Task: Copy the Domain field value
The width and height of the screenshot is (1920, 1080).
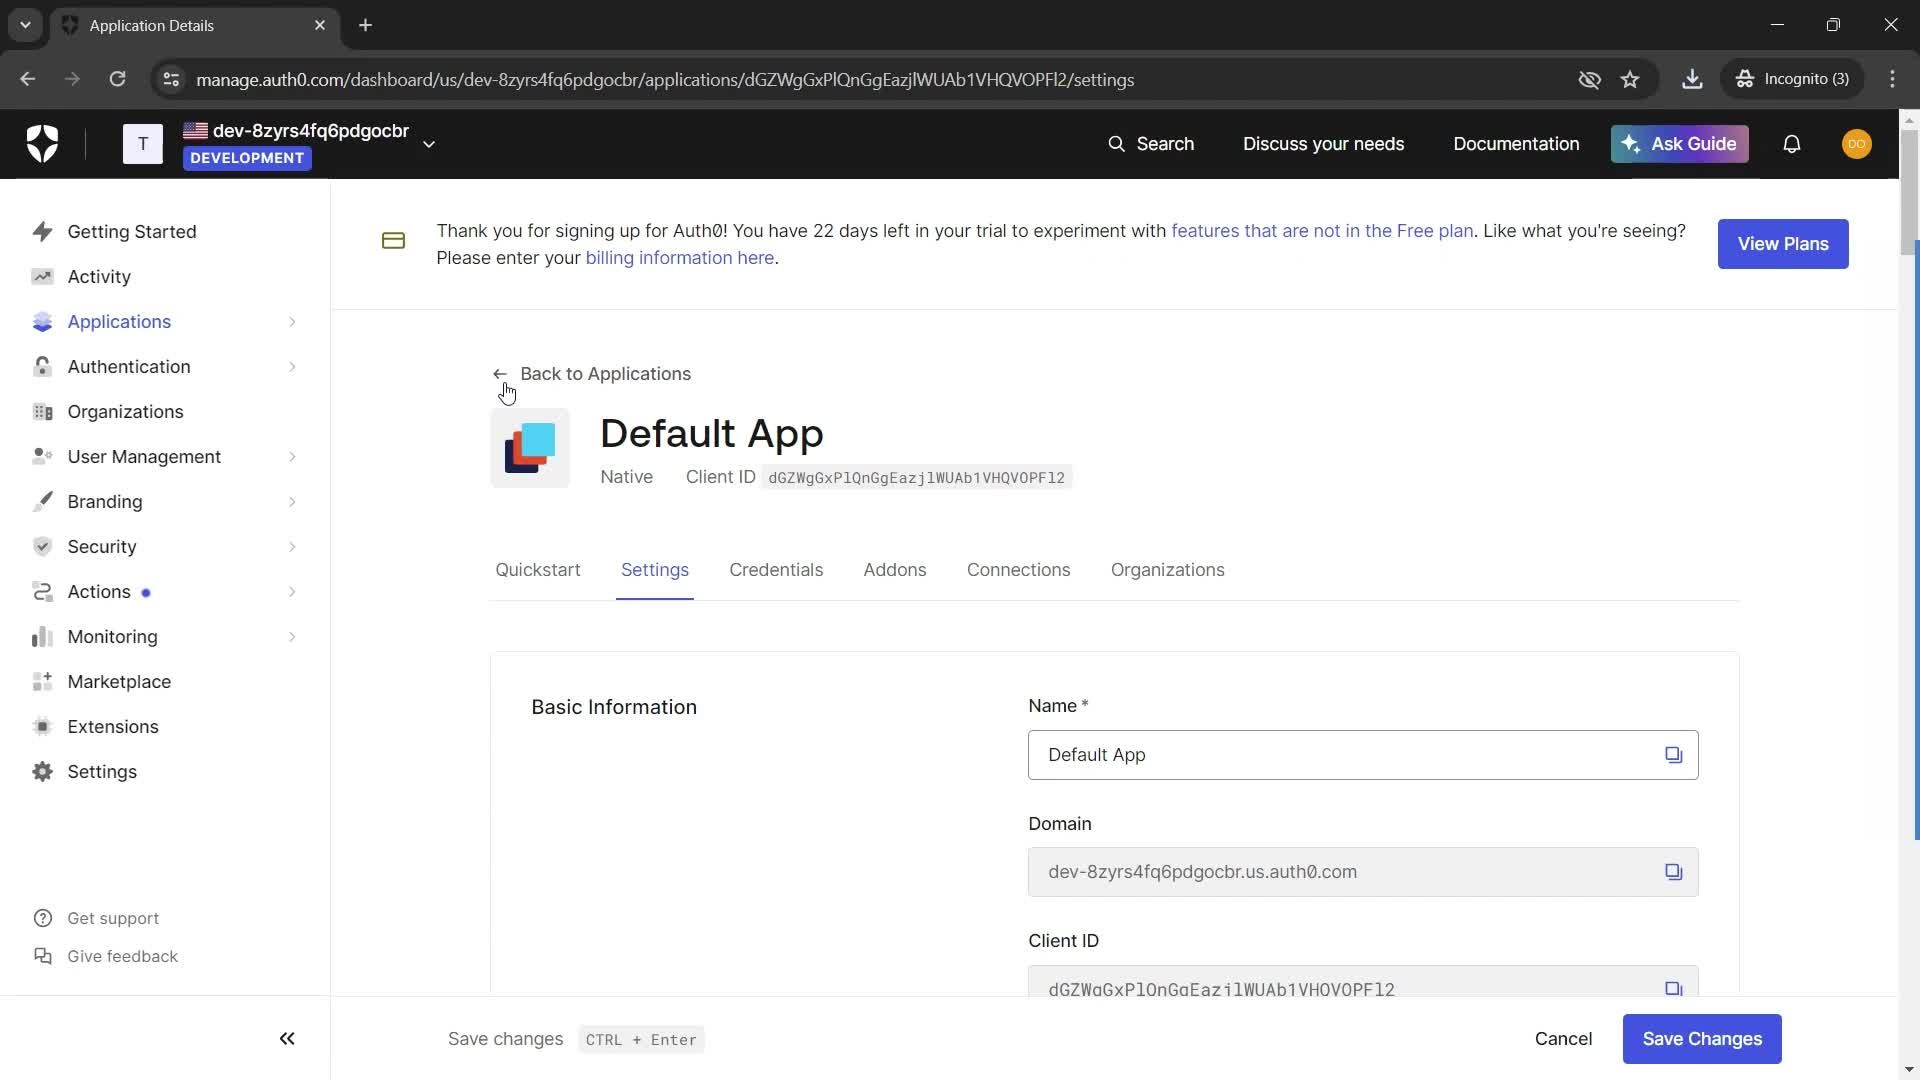Action: coord(1673,872)
